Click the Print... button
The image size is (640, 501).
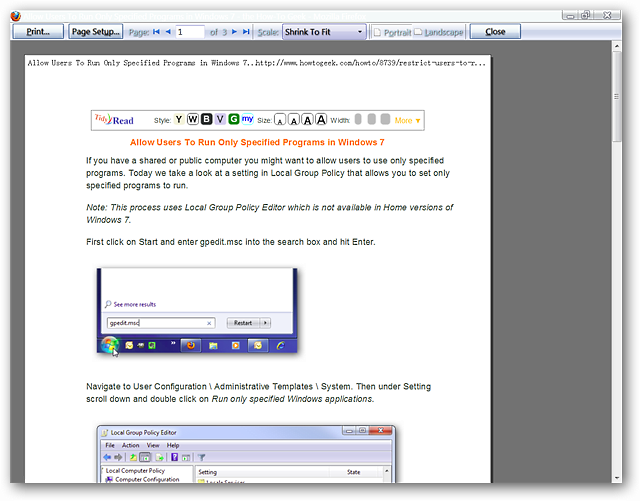(x=38, y=31)
